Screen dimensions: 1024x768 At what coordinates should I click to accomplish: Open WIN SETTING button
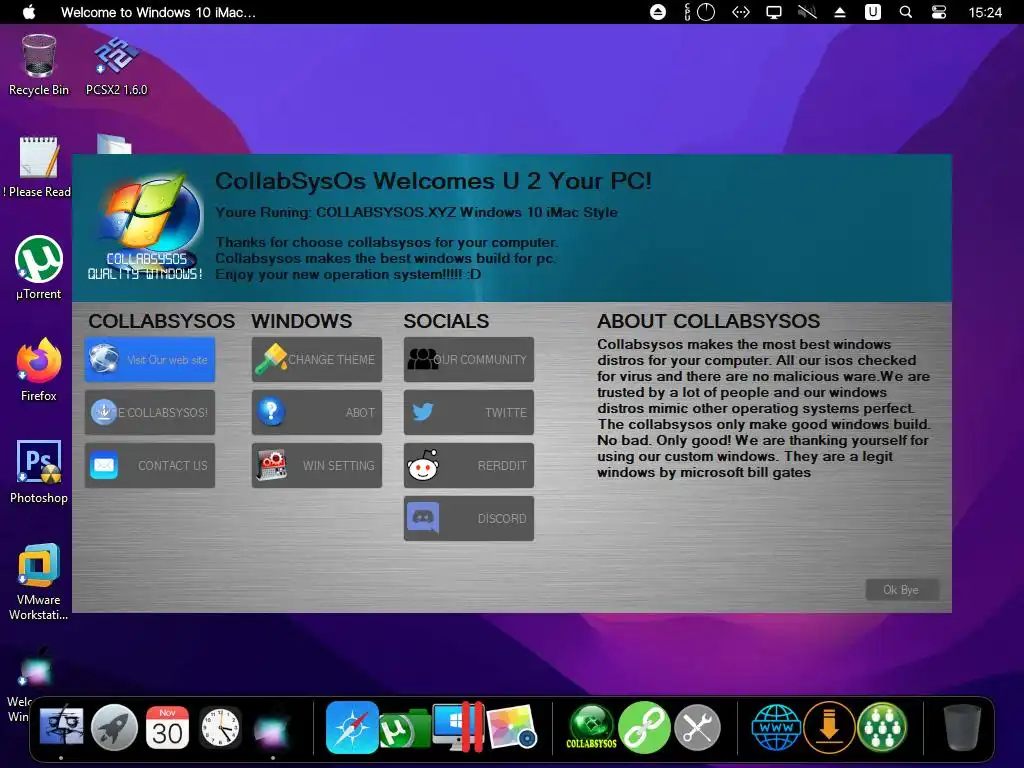[x=317, y=465]
